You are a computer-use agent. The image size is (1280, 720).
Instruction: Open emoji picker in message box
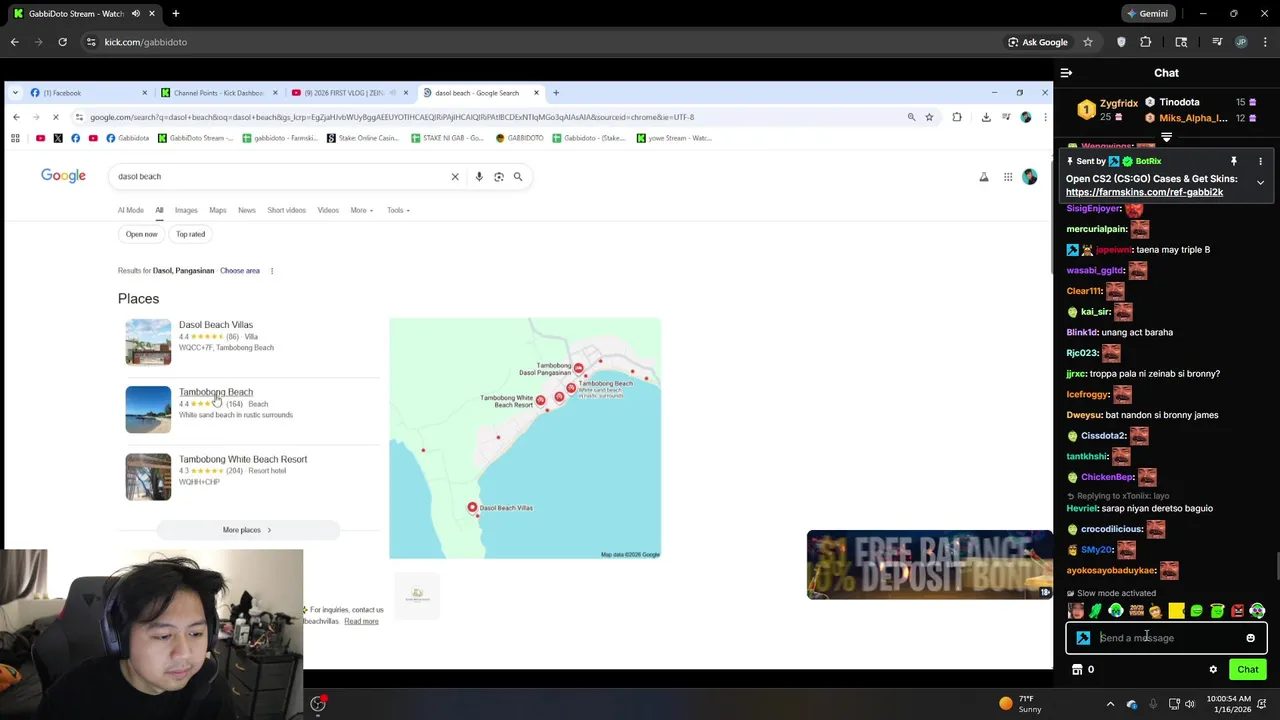coord(1250,638)
